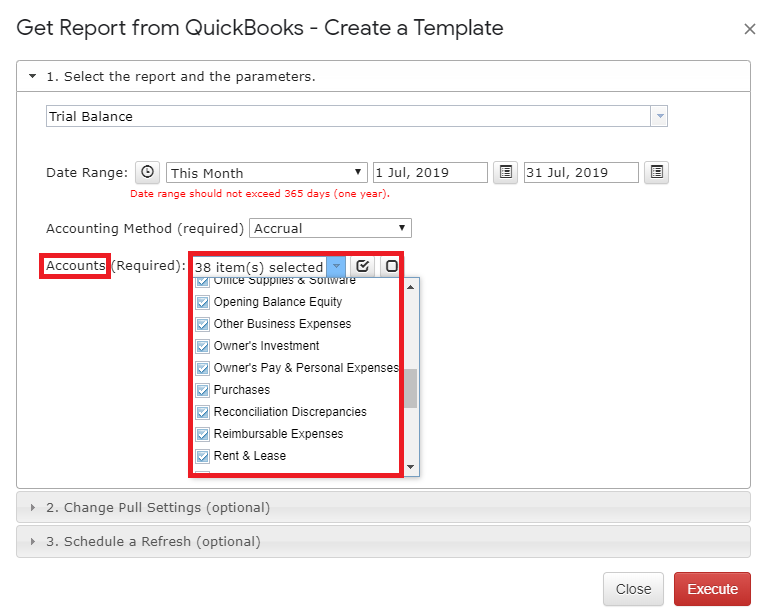The image size is (765, 614).
Task: Toggle the Owner's Investment checkbox
Action: point(203,346)
